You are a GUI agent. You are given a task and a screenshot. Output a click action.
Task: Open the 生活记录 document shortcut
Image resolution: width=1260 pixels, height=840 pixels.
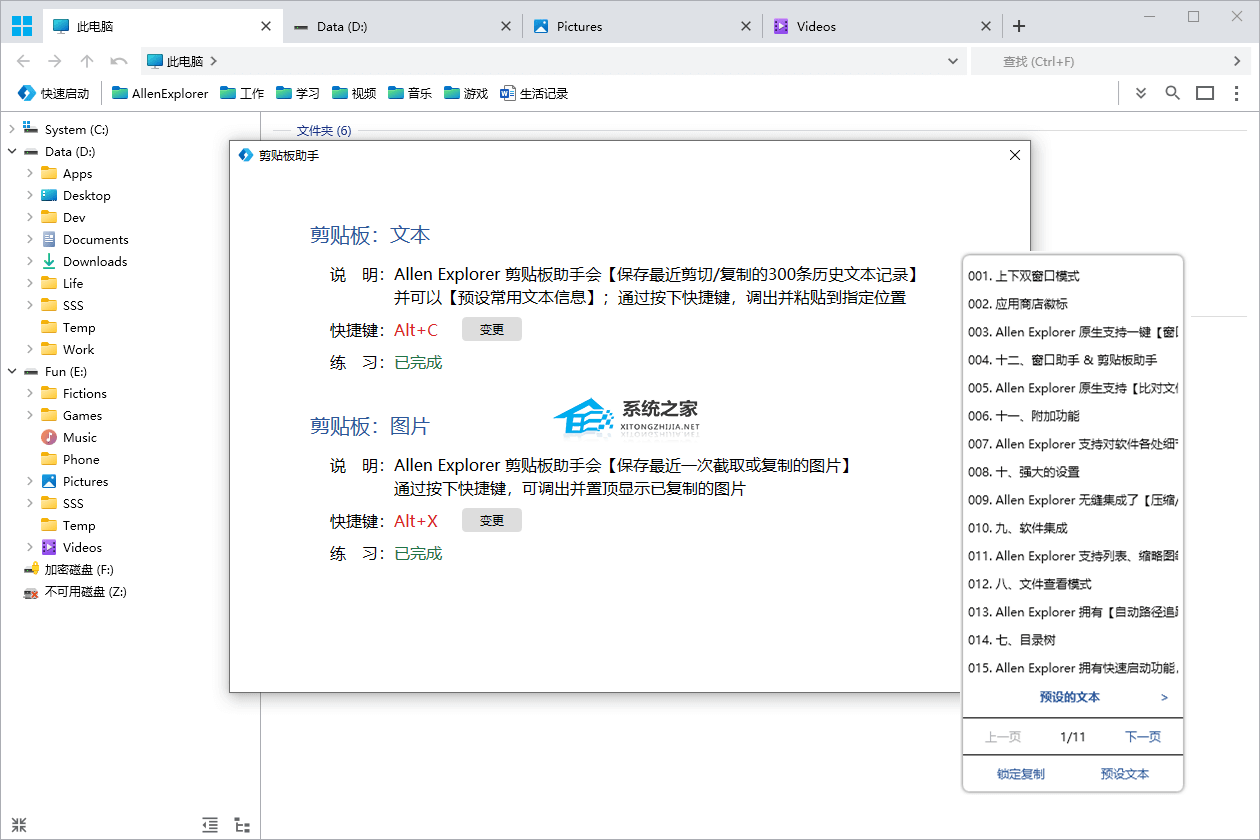[x=534, y=93]
